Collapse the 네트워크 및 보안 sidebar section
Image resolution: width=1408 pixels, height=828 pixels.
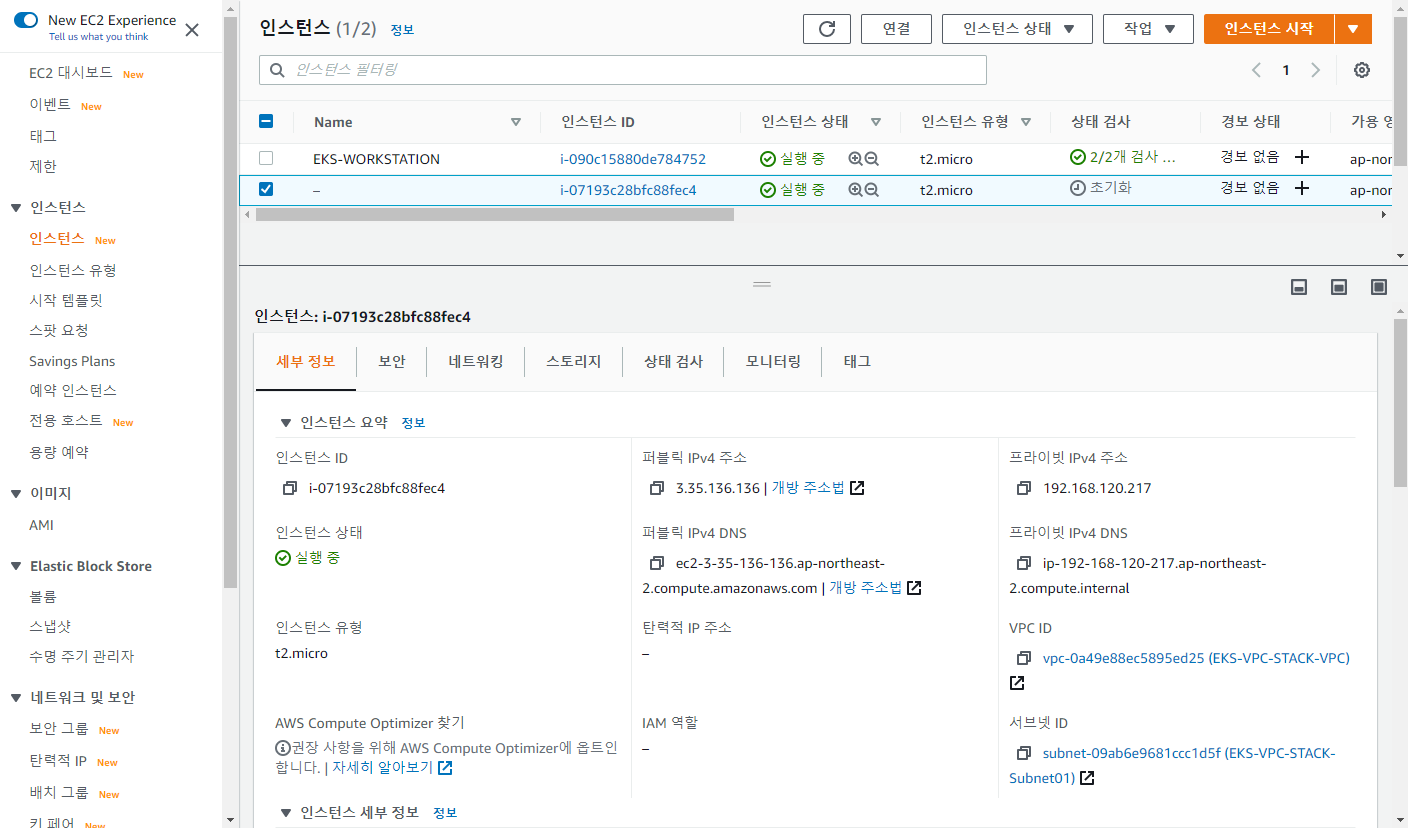15,698
